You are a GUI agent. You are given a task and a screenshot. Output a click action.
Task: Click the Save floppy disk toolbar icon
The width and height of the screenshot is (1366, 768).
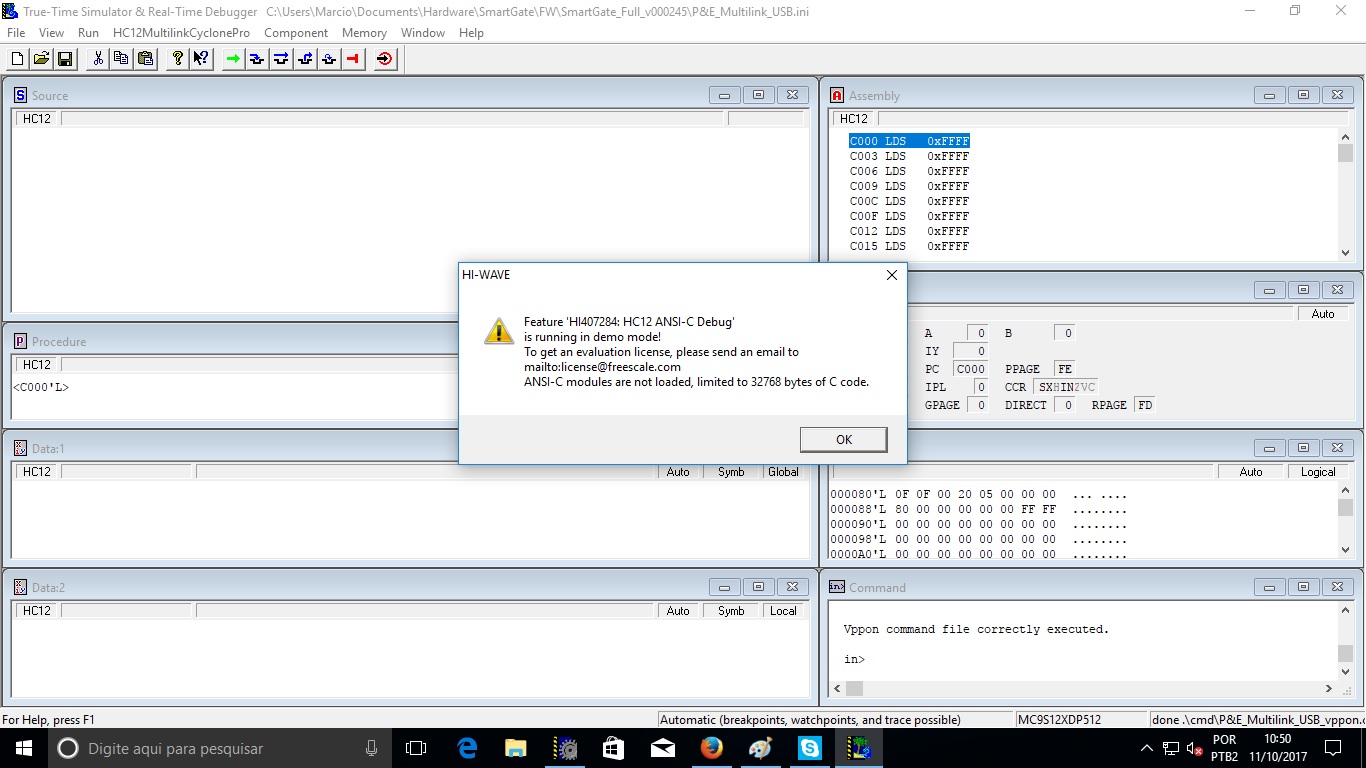pos(65,59)
